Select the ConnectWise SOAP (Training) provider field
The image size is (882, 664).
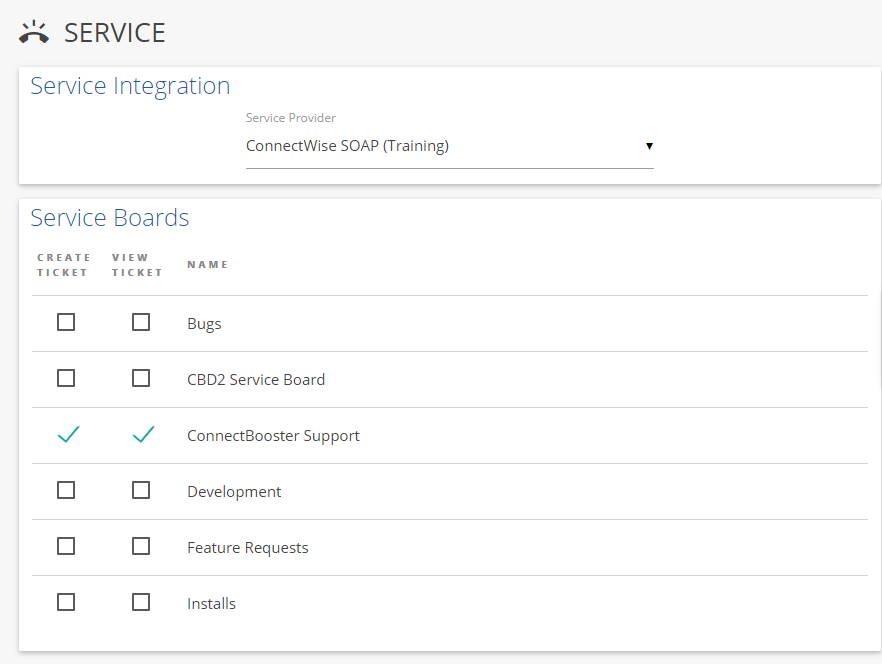(x=449, y=146)
